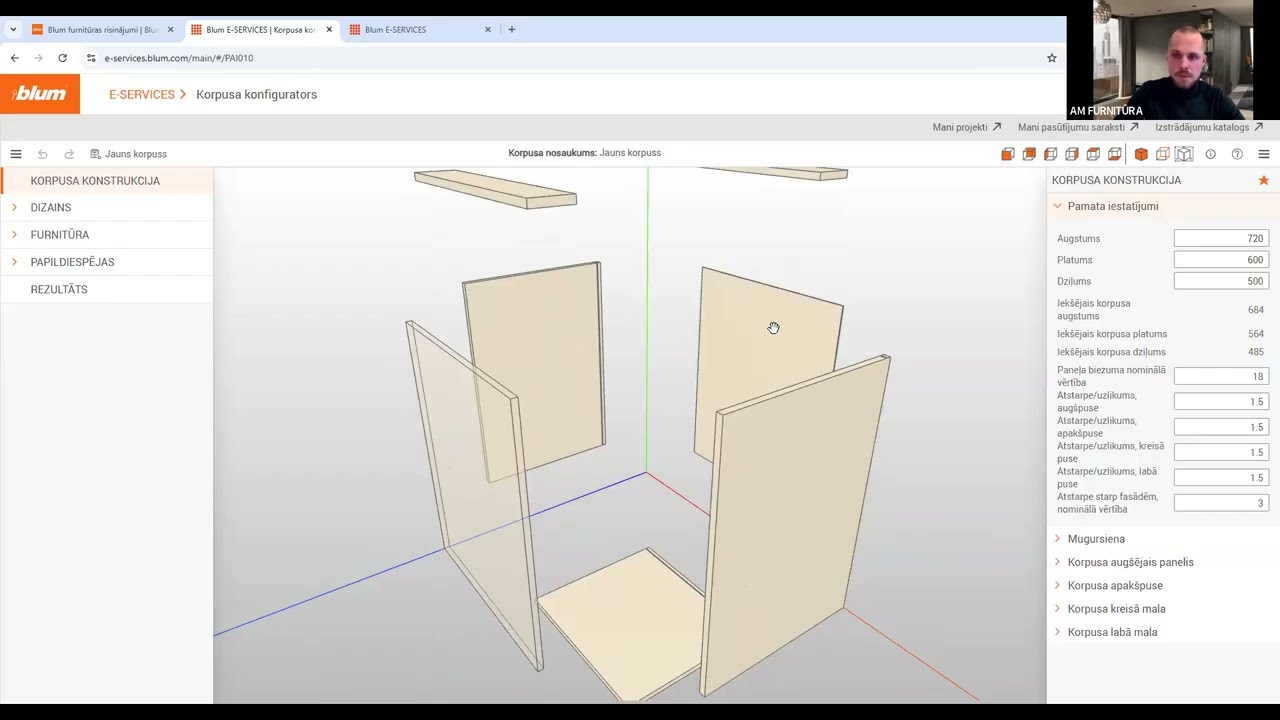Image resolution: width=1280 pixels, height=720 pixels.
Task: Open the E-SERVICES breadcrumb link
Action: point(142,94)
